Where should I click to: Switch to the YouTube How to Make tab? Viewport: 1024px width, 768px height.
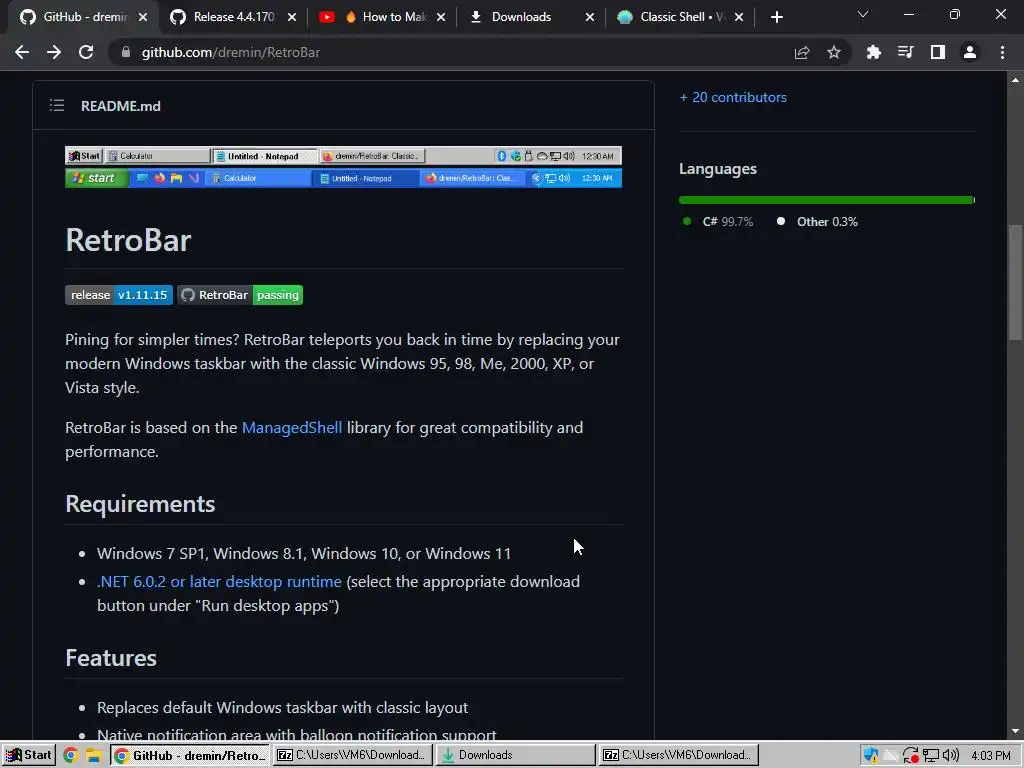[382, 17]
